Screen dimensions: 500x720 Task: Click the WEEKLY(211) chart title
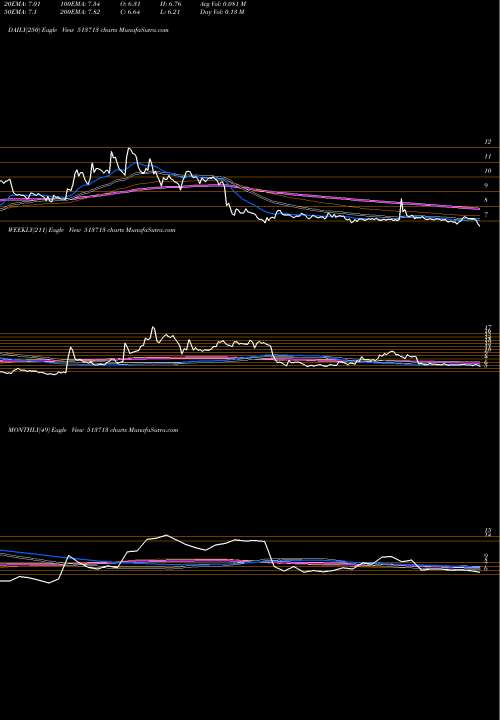pyautogui.click(x=91, y=230)
